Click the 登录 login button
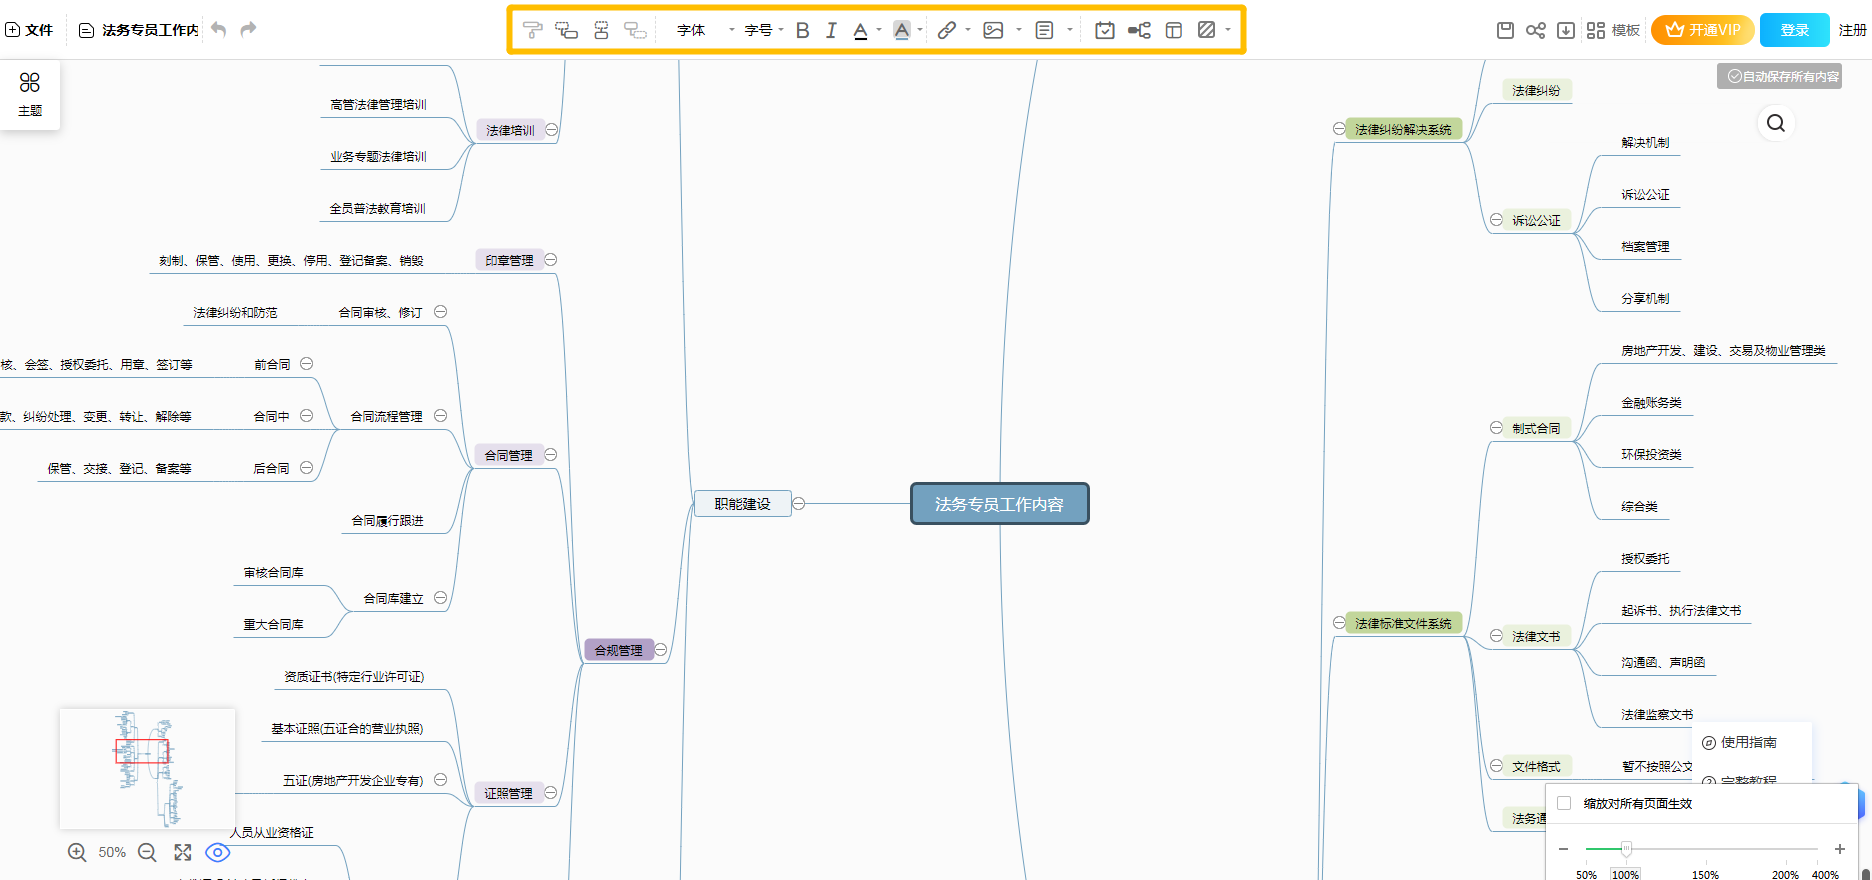 1794,30
